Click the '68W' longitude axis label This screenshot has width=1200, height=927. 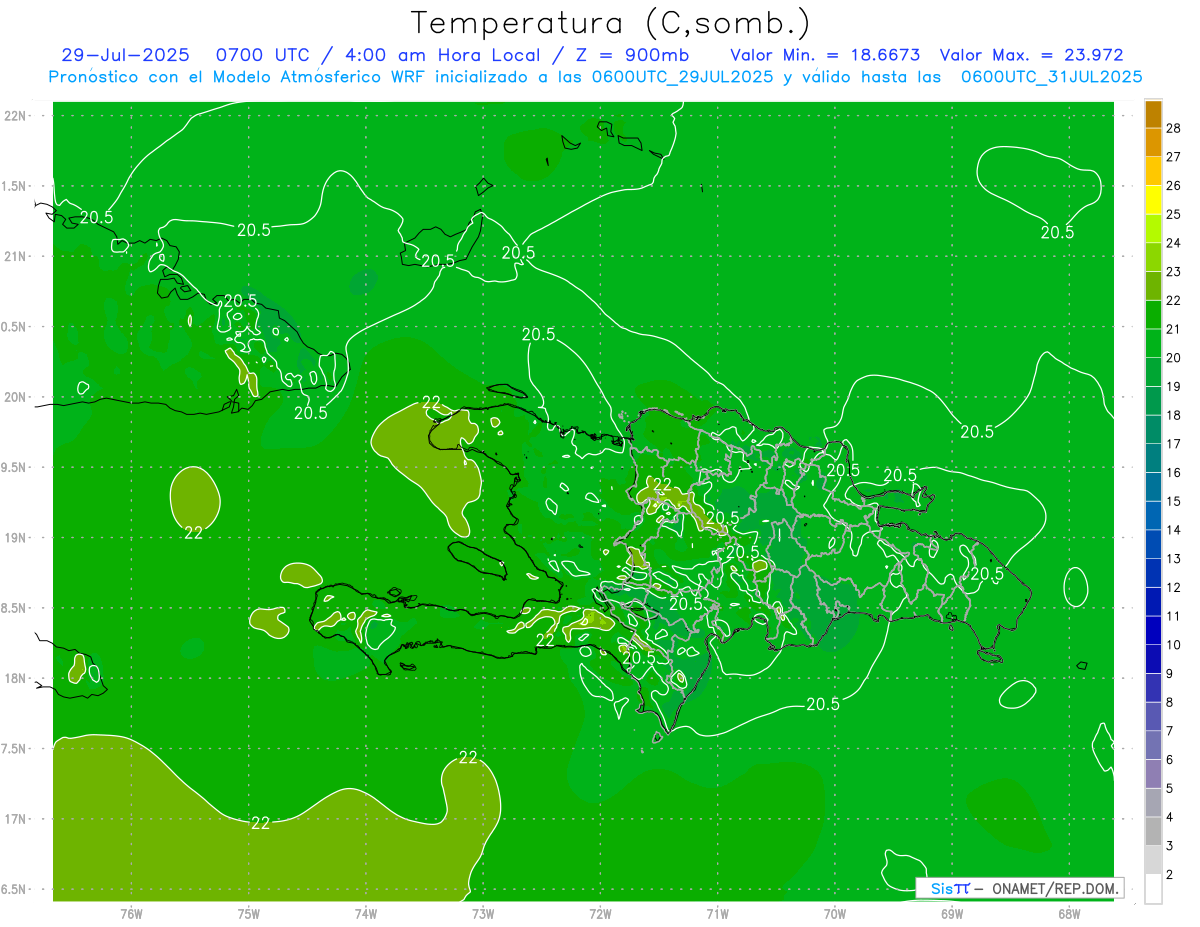tap(1068, 914)
